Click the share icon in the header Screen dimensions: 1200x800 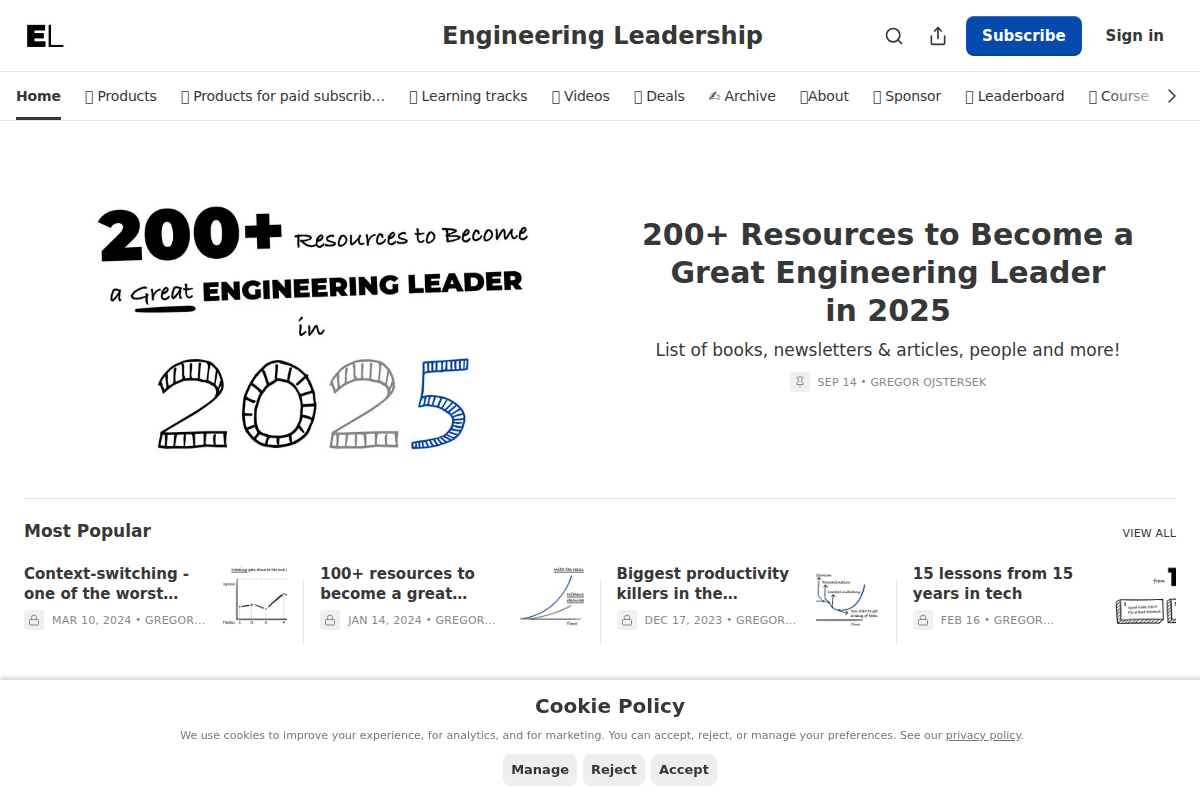[x=937, y=35]
